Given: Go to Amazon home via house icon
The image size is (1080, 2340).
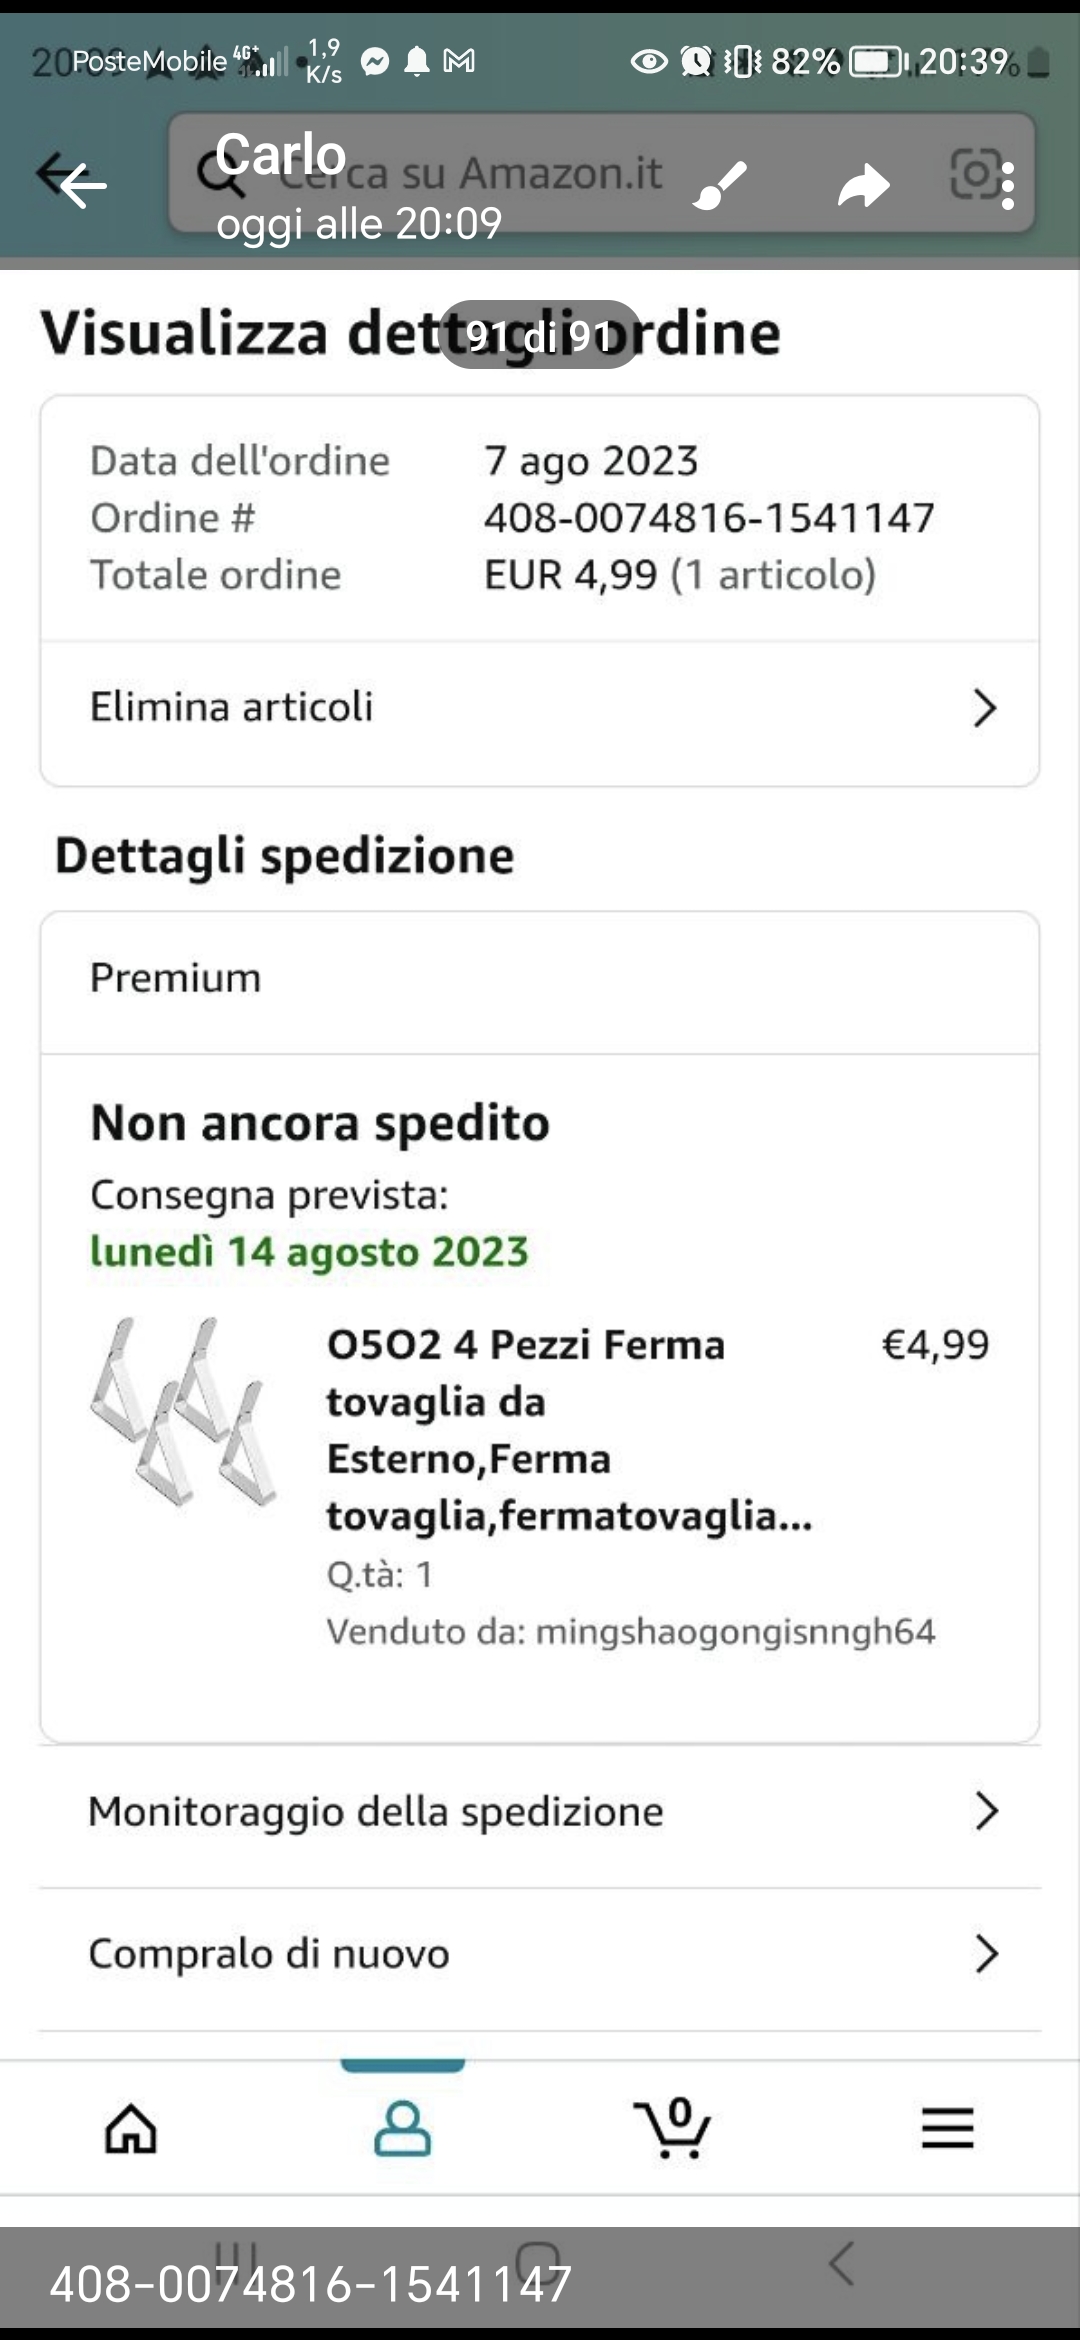Looking at the screenshot, I should (x=131, y=2127).
